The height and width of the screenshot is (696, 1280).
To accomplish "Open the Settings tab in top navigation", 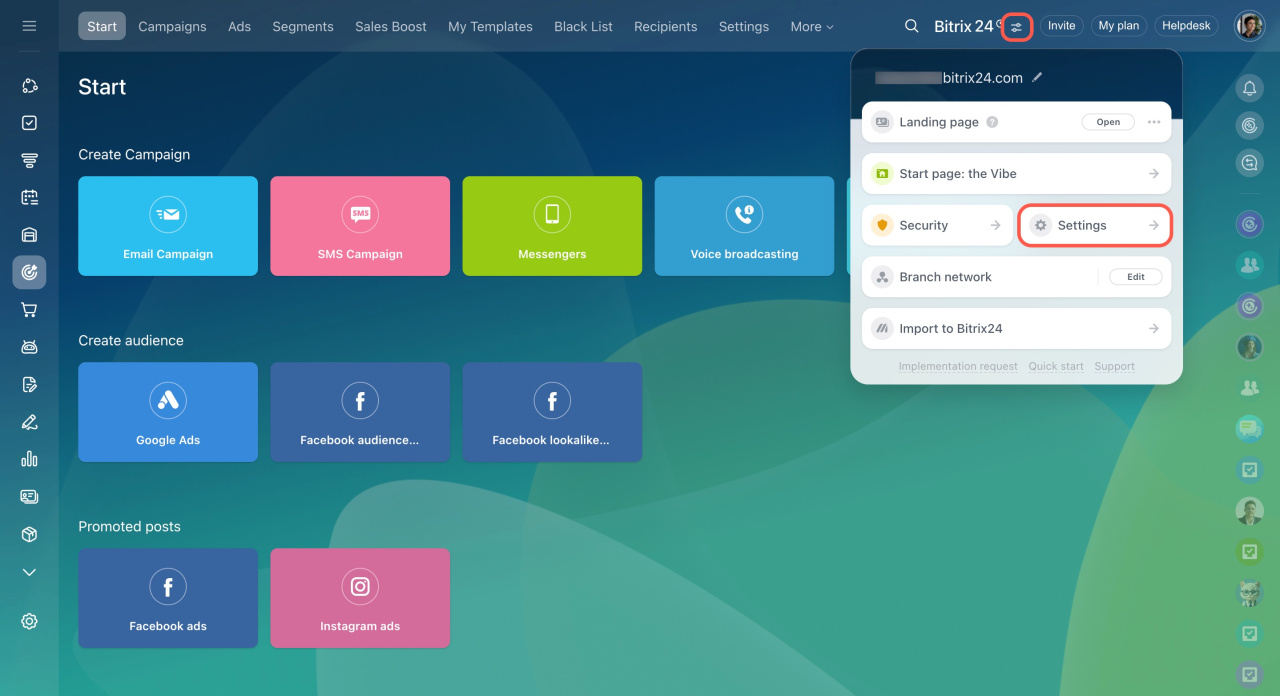I will [744, 27].
